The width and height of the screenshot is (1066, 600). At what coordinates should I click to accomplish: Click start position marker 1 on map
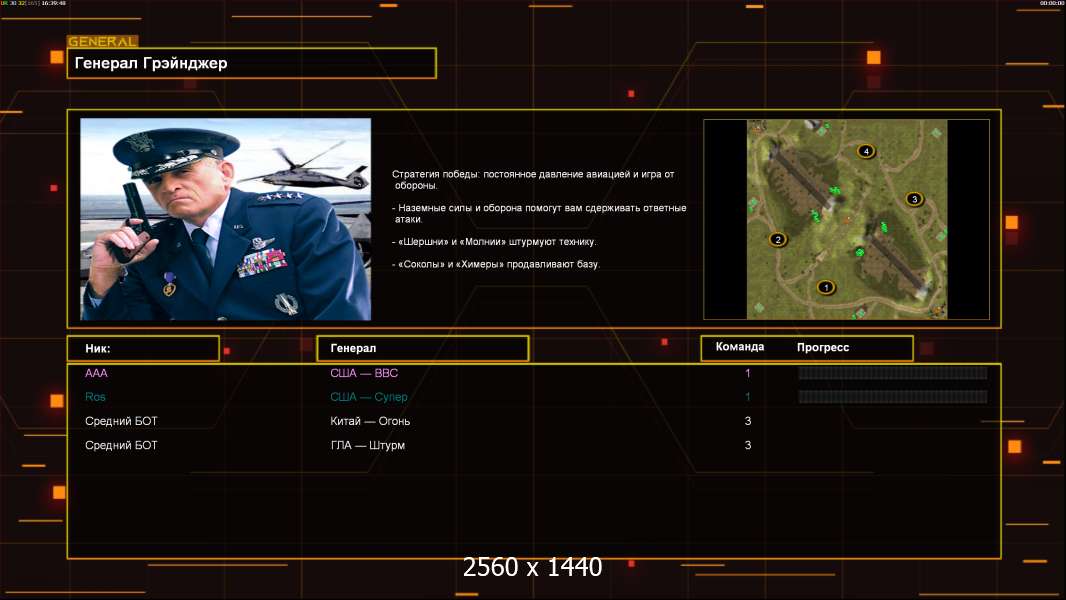point(825,287)
